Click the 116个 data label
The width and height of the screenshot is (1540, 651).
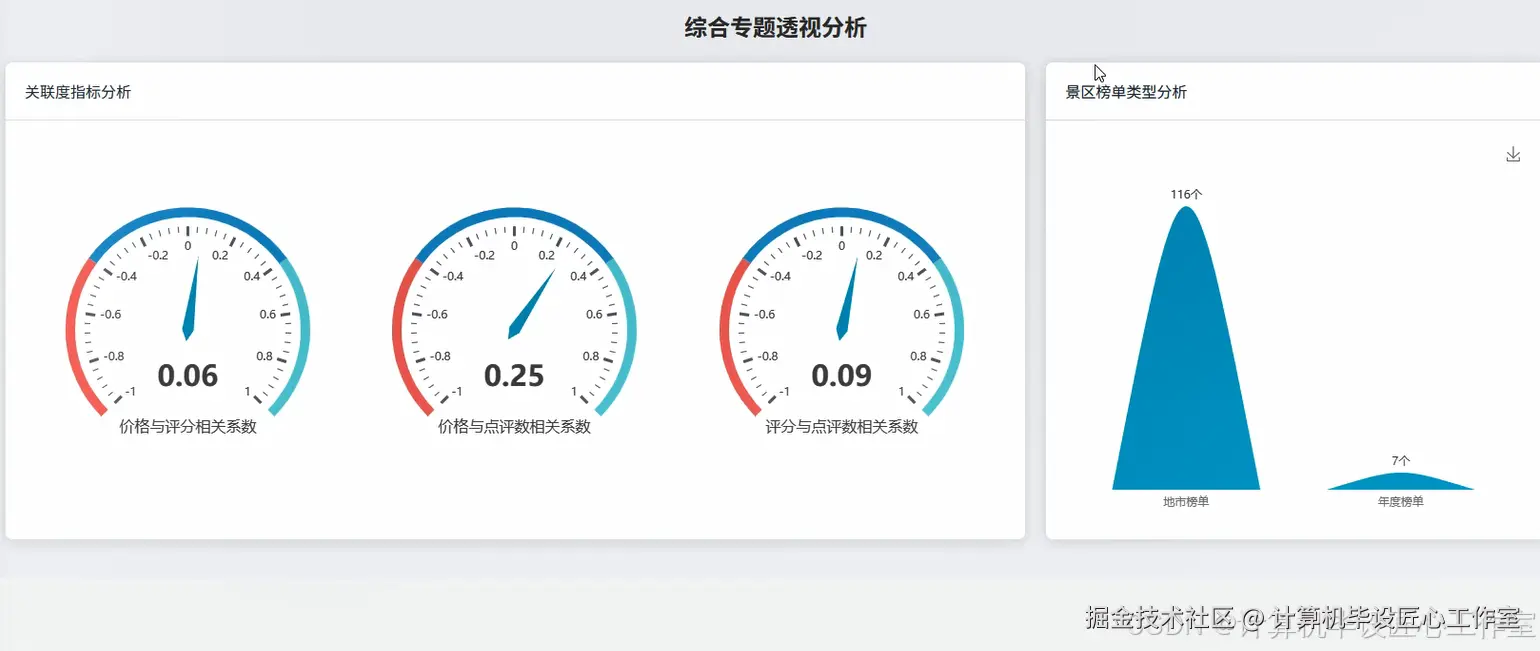(x=1184, y=193)
